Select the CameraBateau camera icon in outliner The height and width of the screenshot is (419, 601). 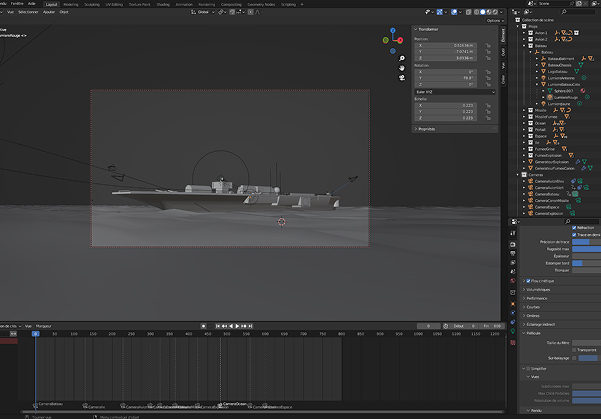pyautogui.click(x=531, y=194)
